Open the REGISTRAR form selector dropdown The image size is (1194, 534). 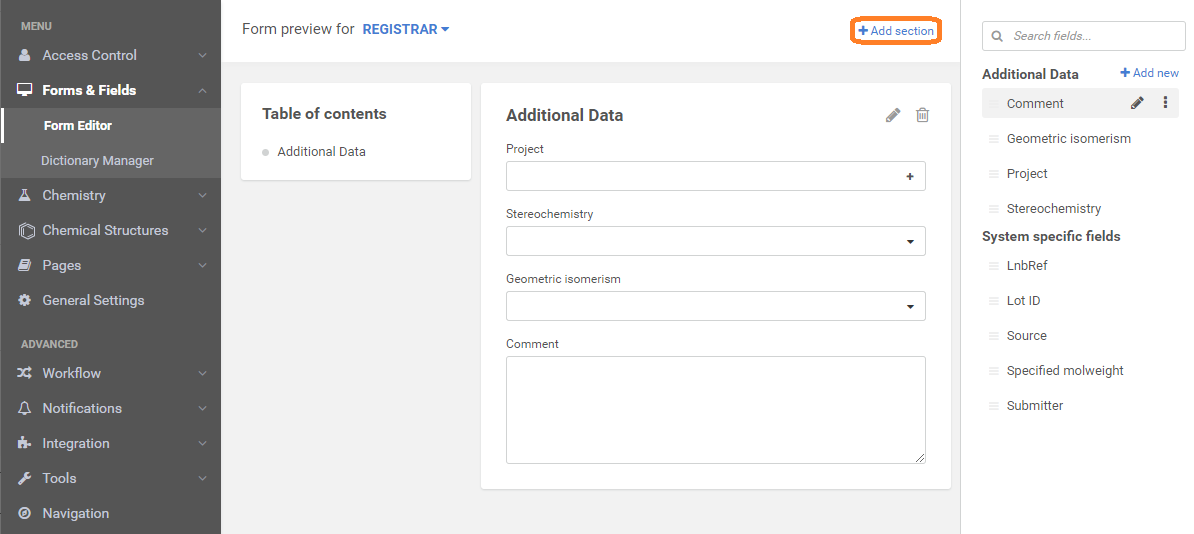tap(406, 29)
